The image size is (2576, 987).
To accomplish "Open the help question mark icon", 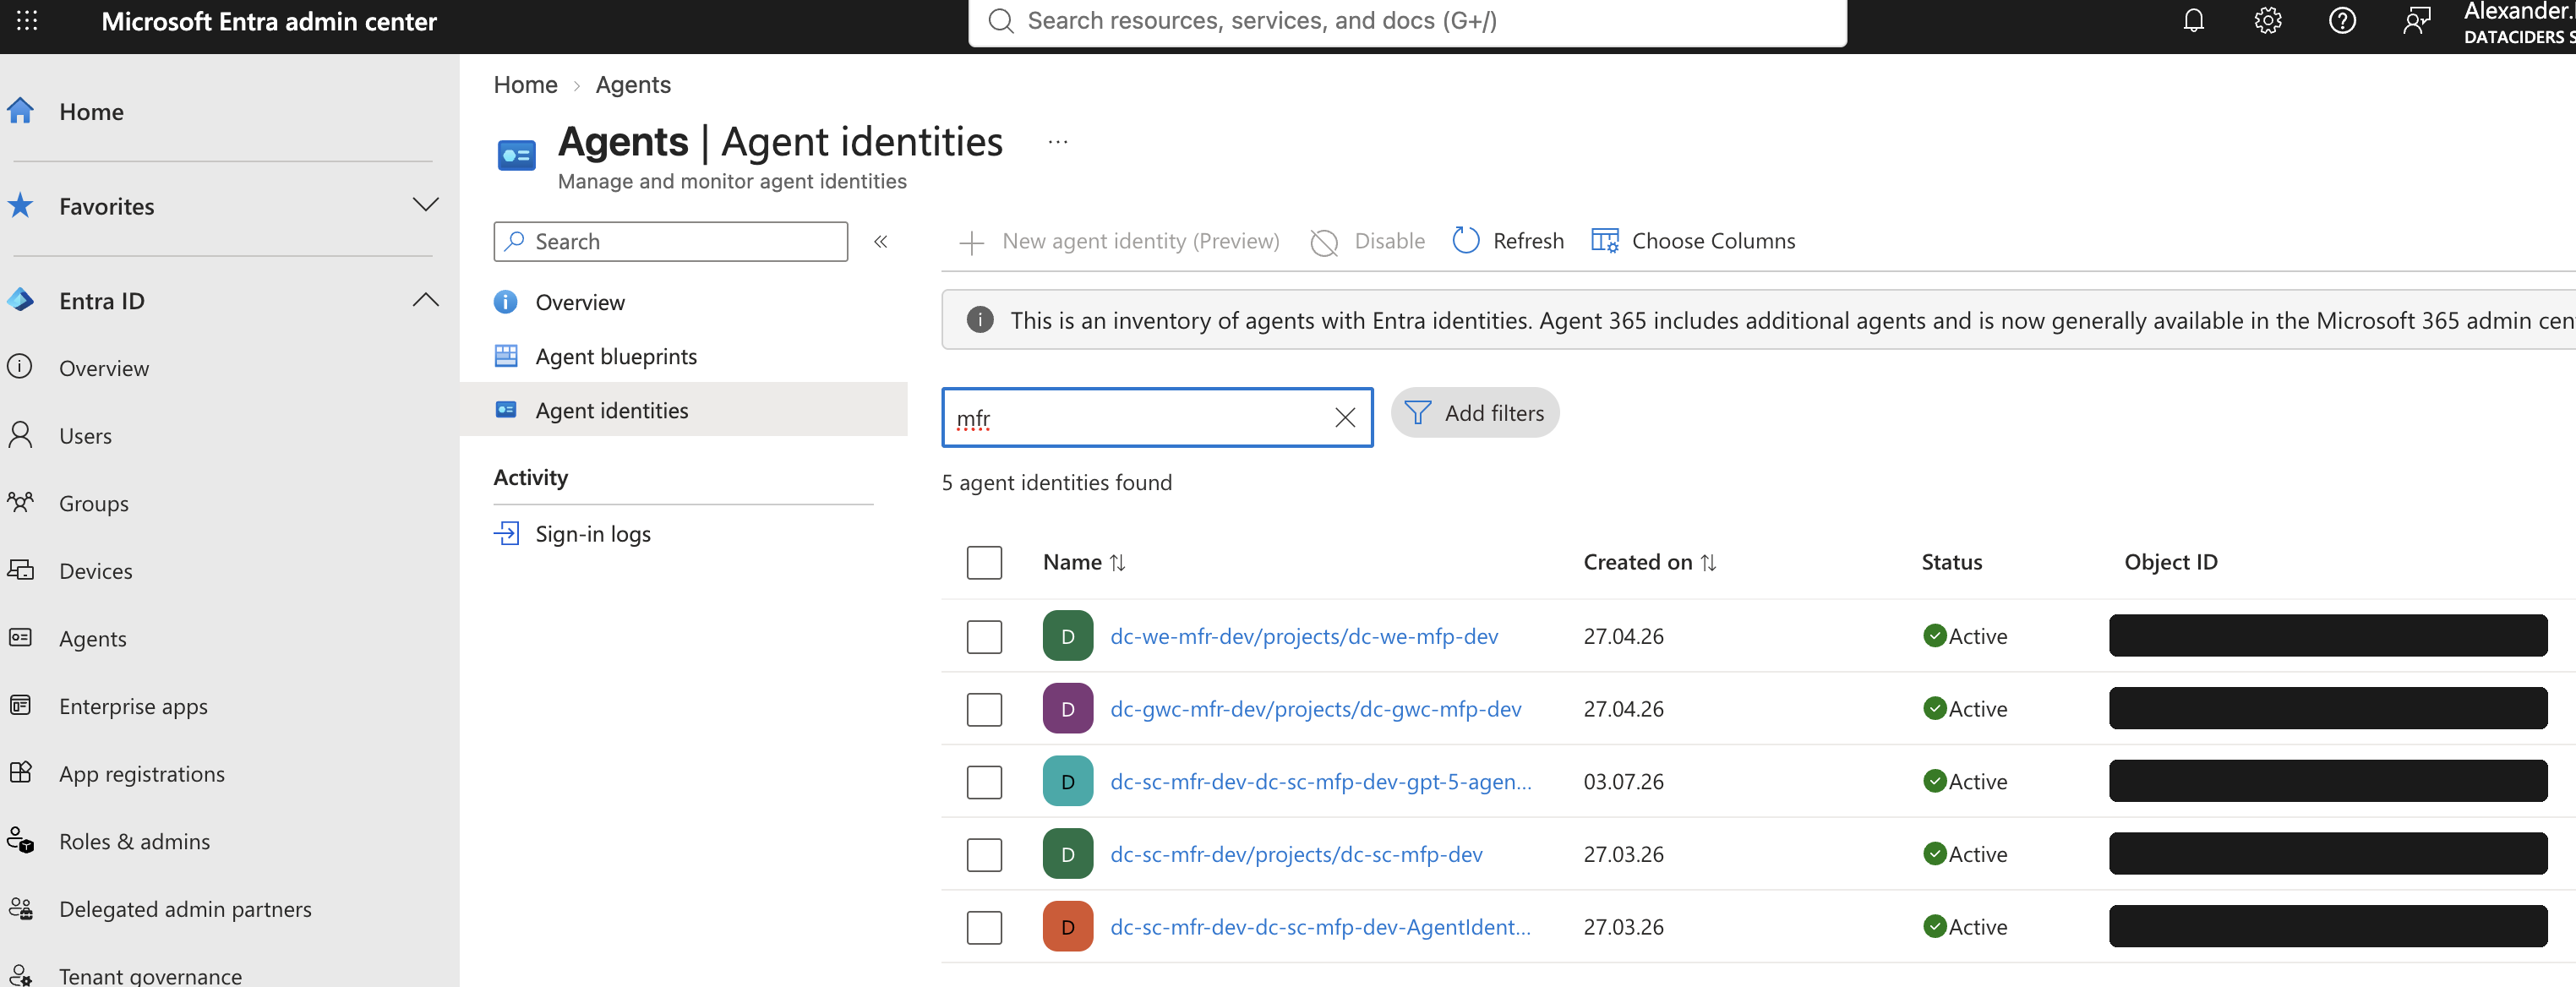I will pyautogui.click(x=2342, y=21).
